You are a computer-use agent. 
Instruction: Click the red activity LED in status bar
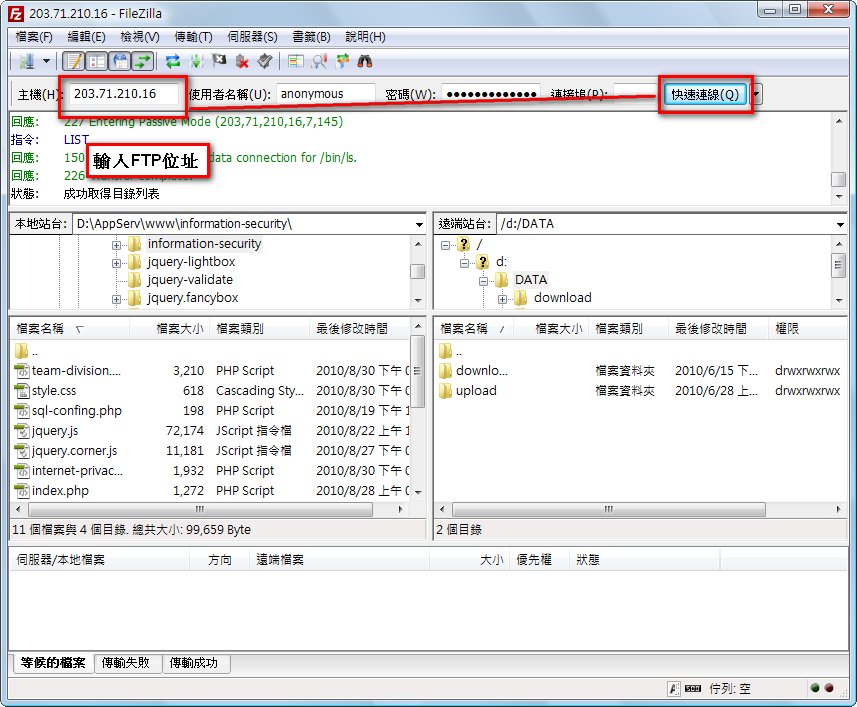[x=829, y=688]
